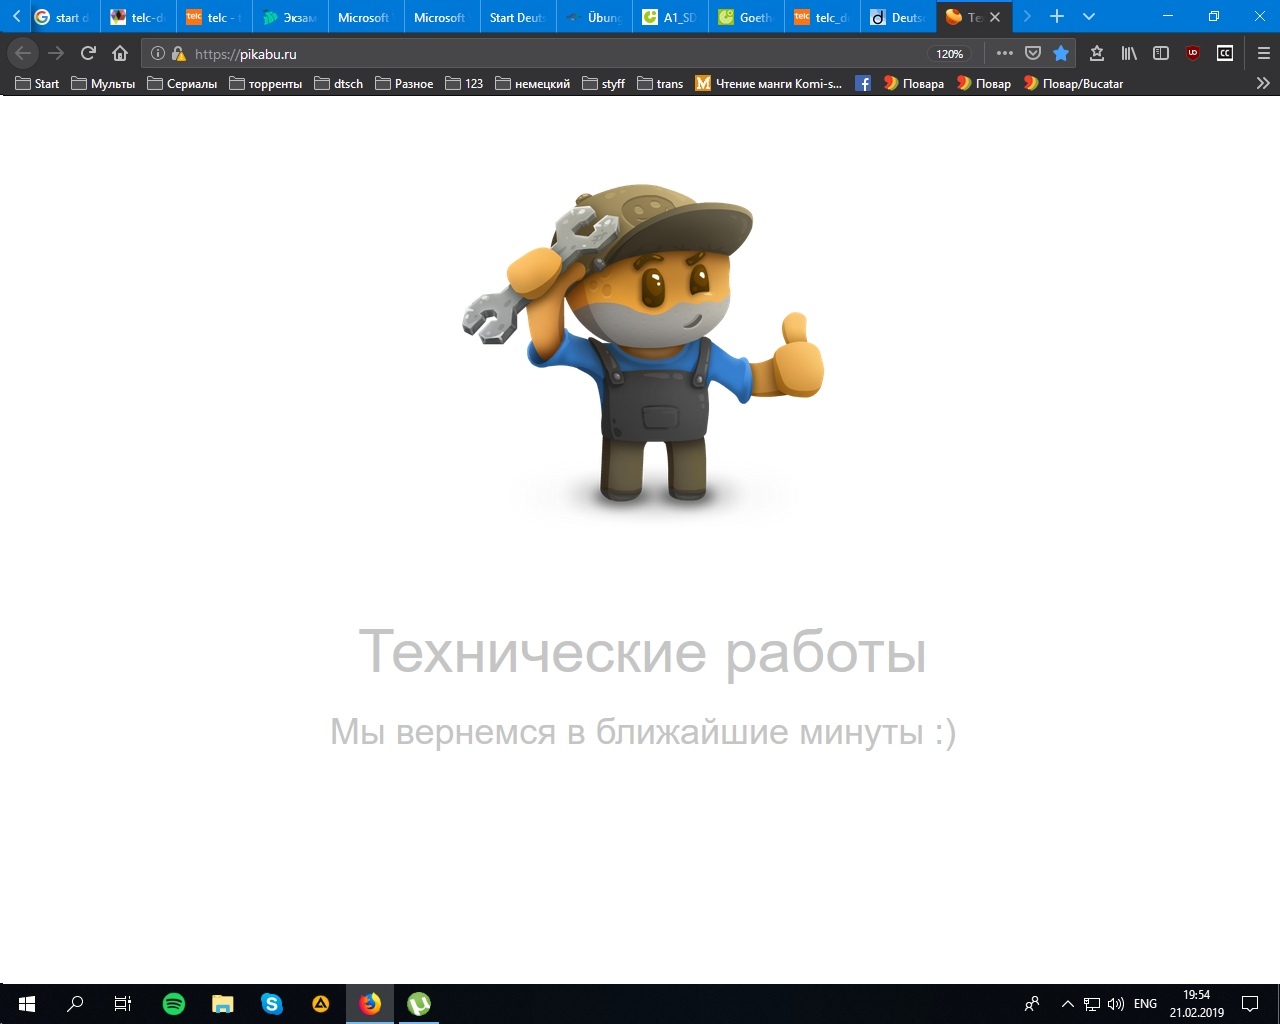
Task: Open the Разное bookmarks folder
Action: [404, 83]
